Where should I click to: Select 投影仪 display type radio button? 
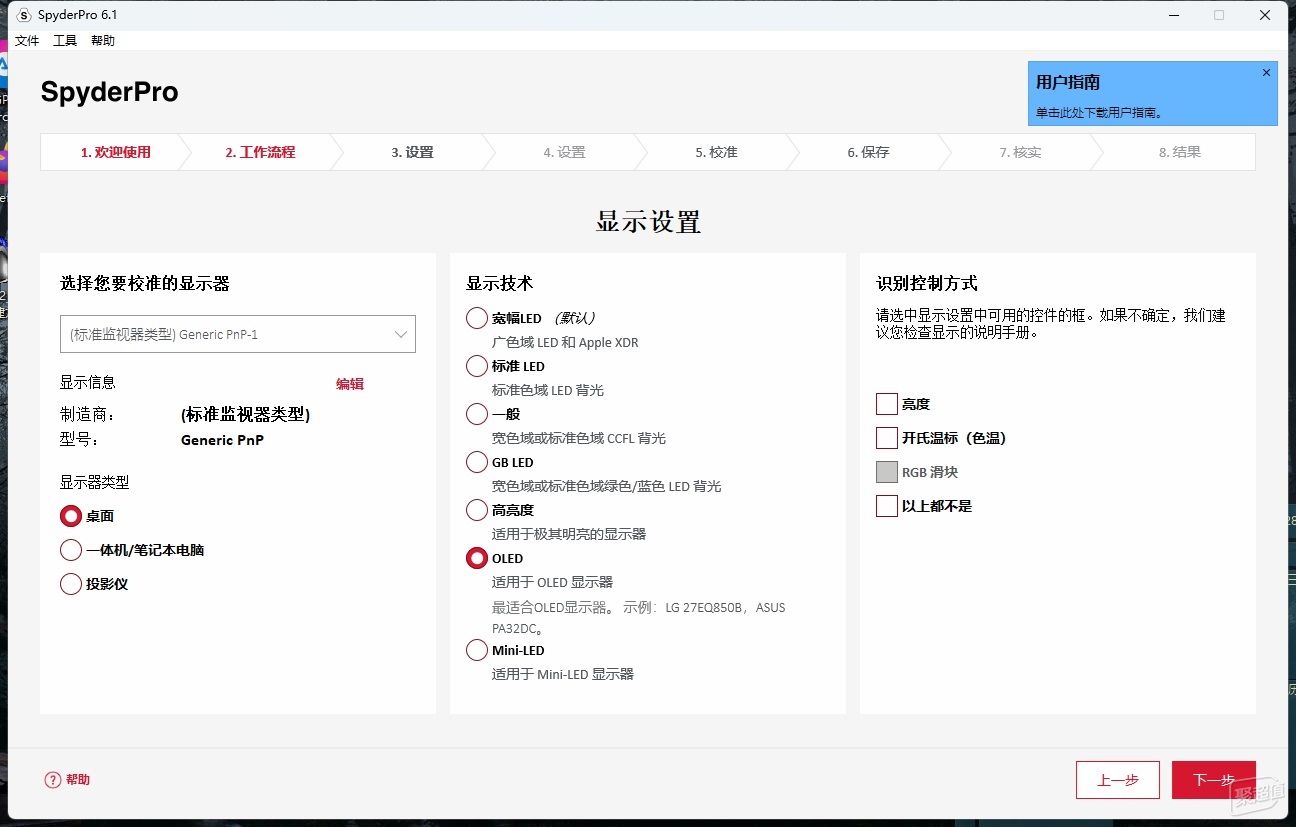click(x=71, y=584)
